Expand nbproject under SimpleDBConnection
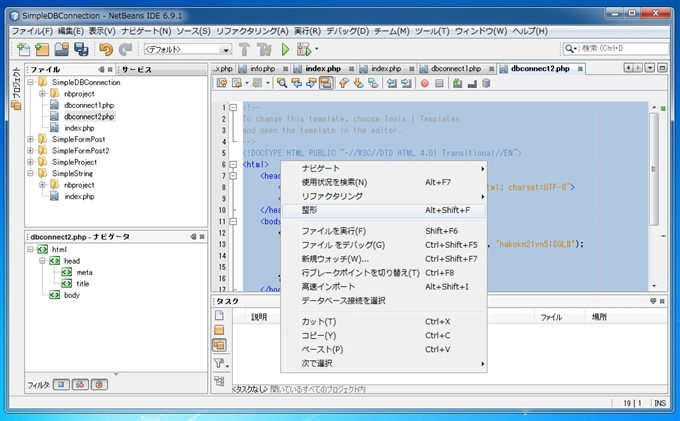Screen dimensions: 680x421 pyautogui.click(x=42, y=94)
